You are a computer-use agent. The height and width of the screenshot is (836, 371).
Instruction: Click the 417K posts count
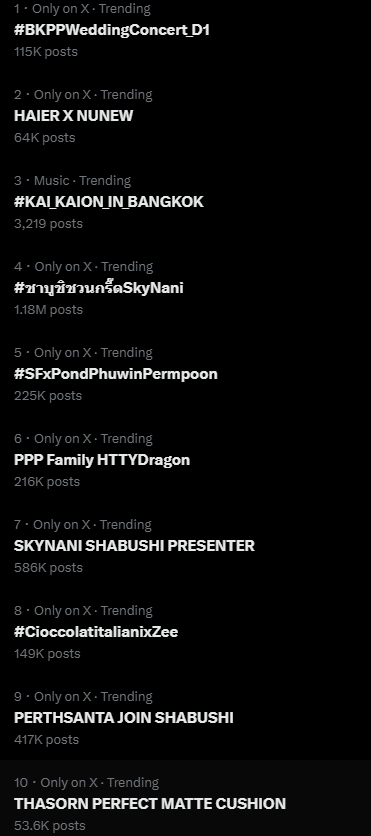[46, 739]
